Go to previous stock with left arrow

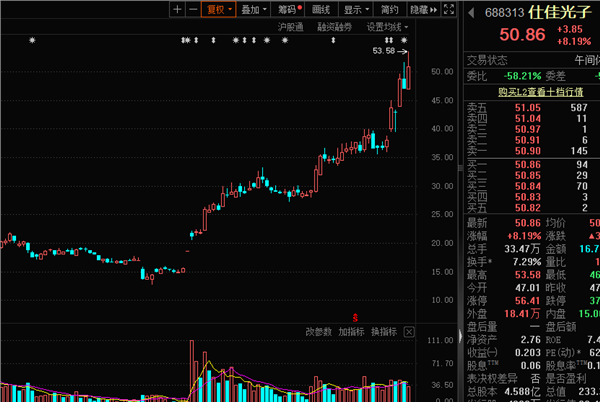pos(471,13)
